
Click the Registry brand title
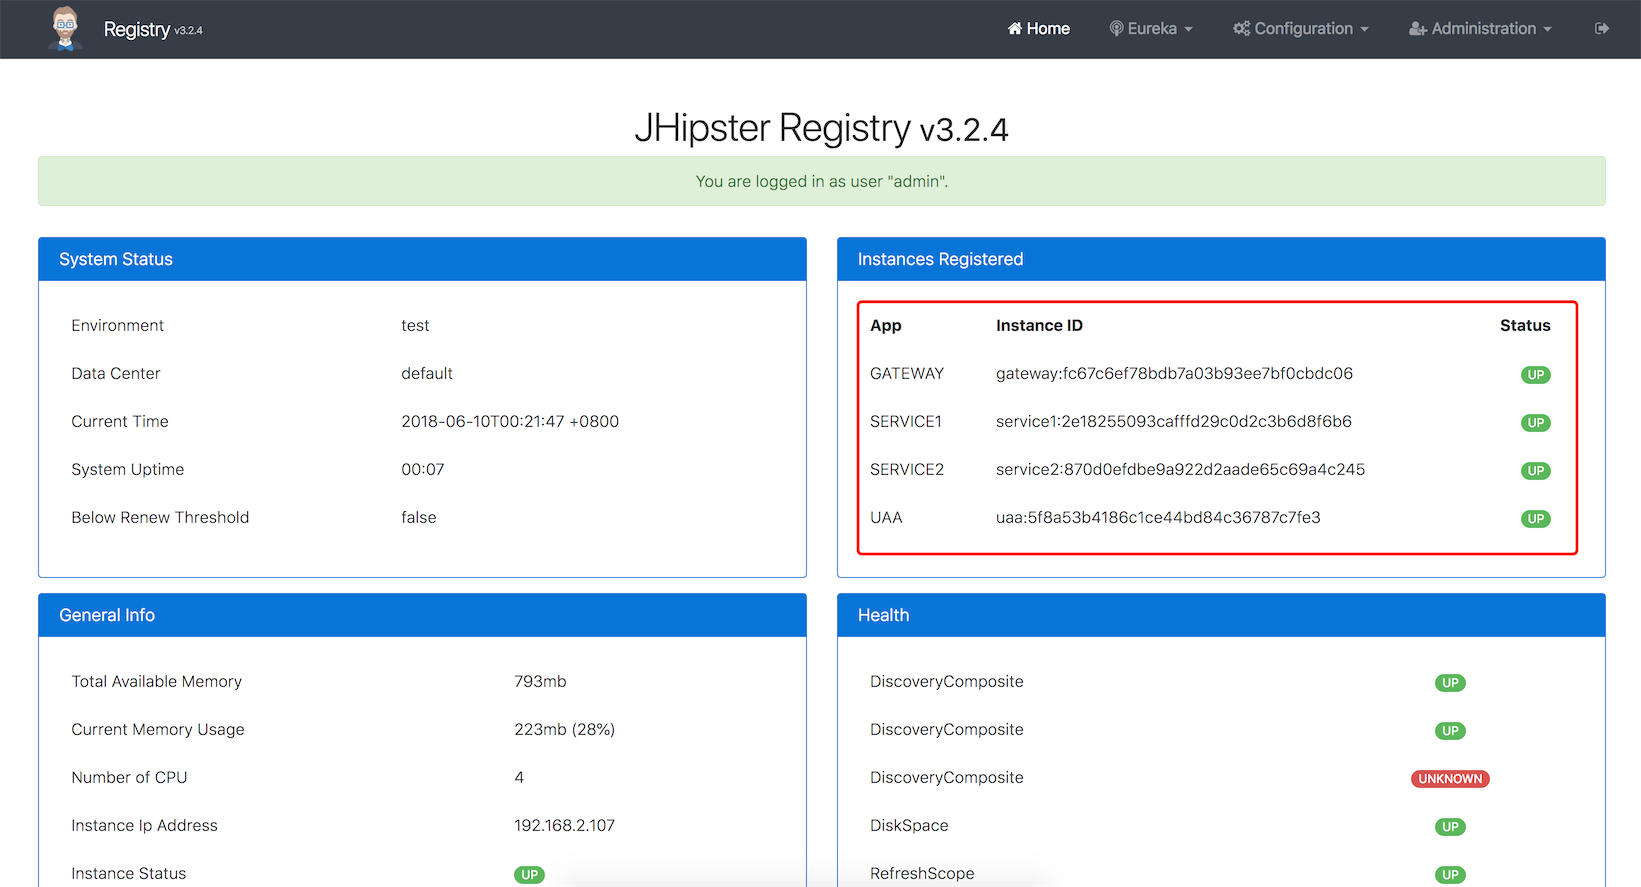pyautogui.click(x=137, y=29)
